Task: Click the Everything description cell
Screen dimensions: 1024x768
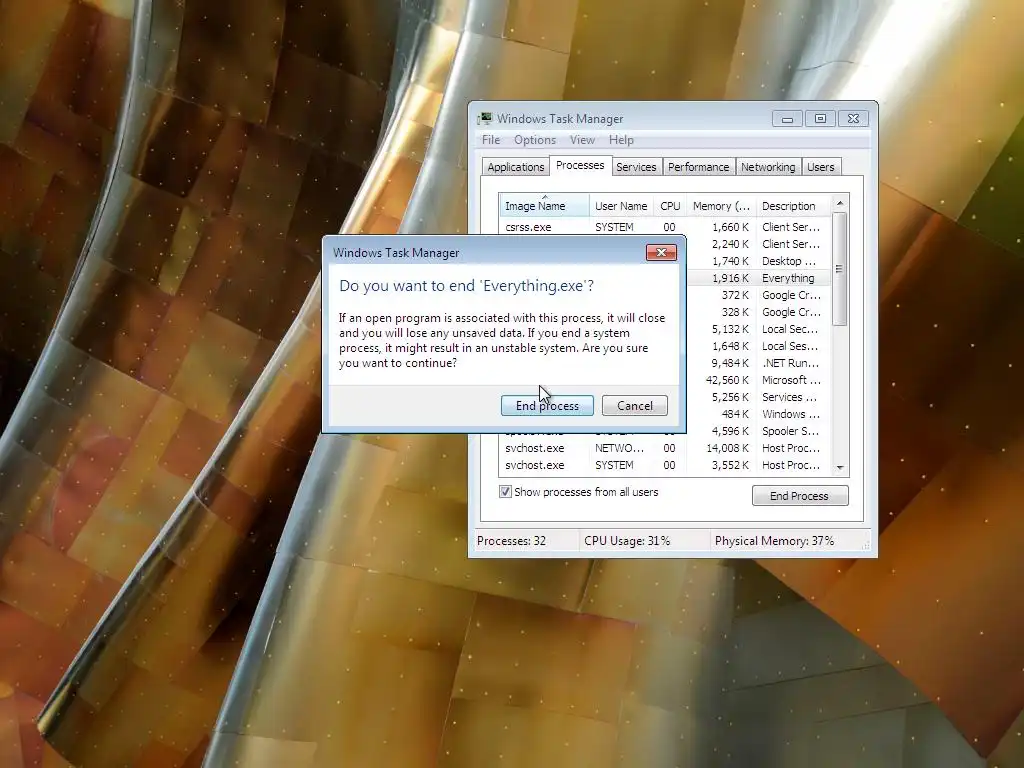Action: [x=788, y=278]
